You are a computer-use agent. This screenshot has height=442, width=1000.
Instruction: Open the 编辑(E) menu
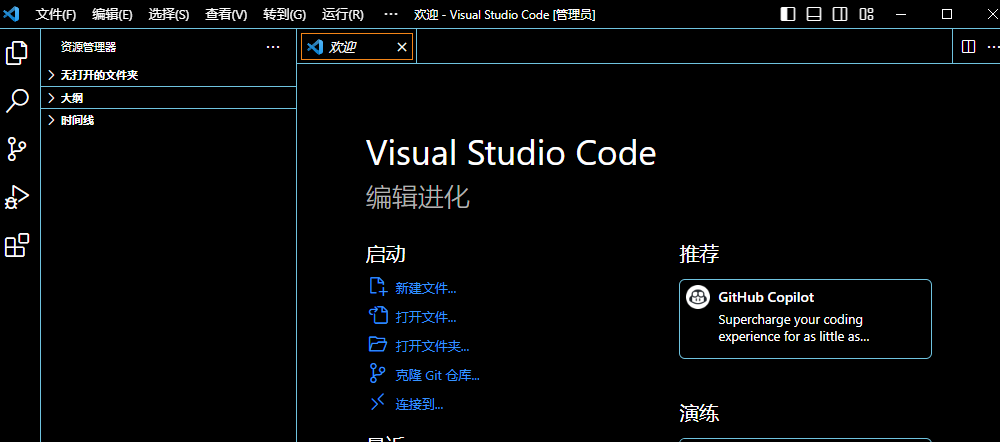[112, 15]
